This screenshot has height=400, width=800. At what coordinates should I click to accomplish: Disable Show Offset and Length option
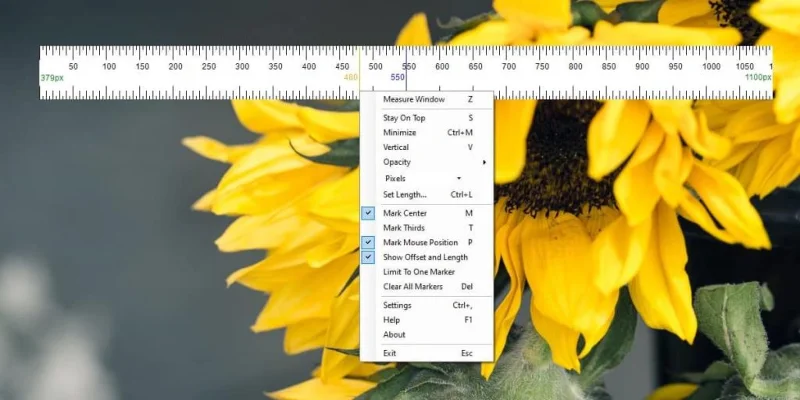coord(368,257)
